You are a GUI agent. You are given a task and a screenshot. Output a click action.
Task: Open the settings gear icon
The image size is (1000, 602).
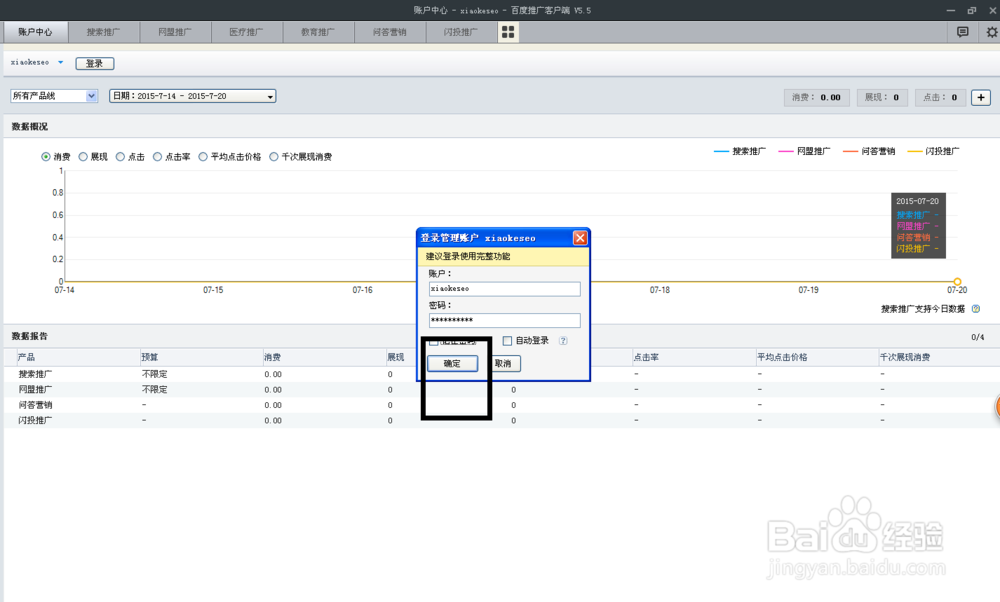[x=992, y=32]
